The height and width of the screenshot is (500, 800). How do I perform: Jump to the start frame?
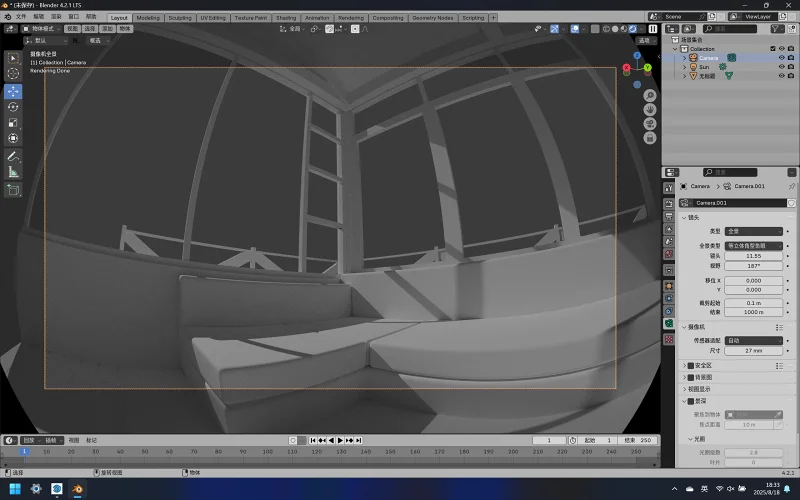[313, 440]
